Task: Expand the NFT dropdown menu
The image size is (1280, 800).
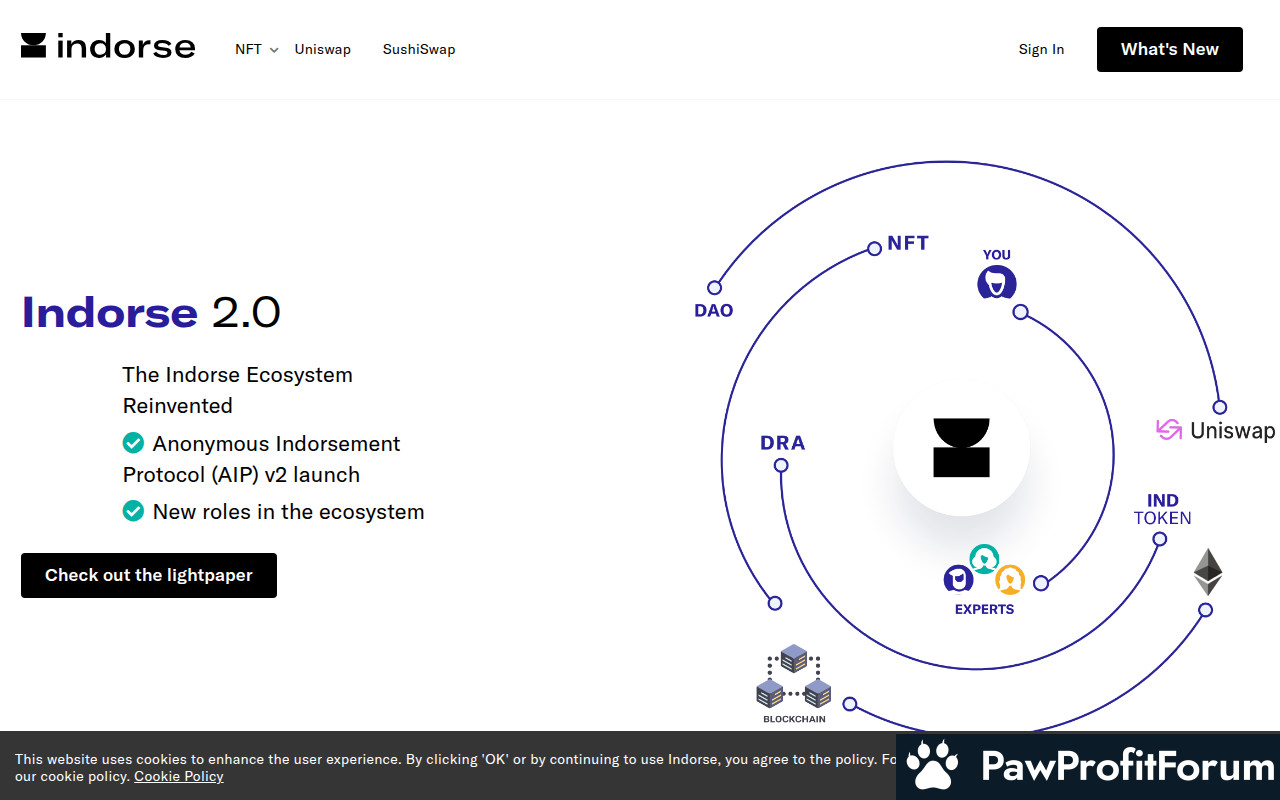Action: (248, 49)
